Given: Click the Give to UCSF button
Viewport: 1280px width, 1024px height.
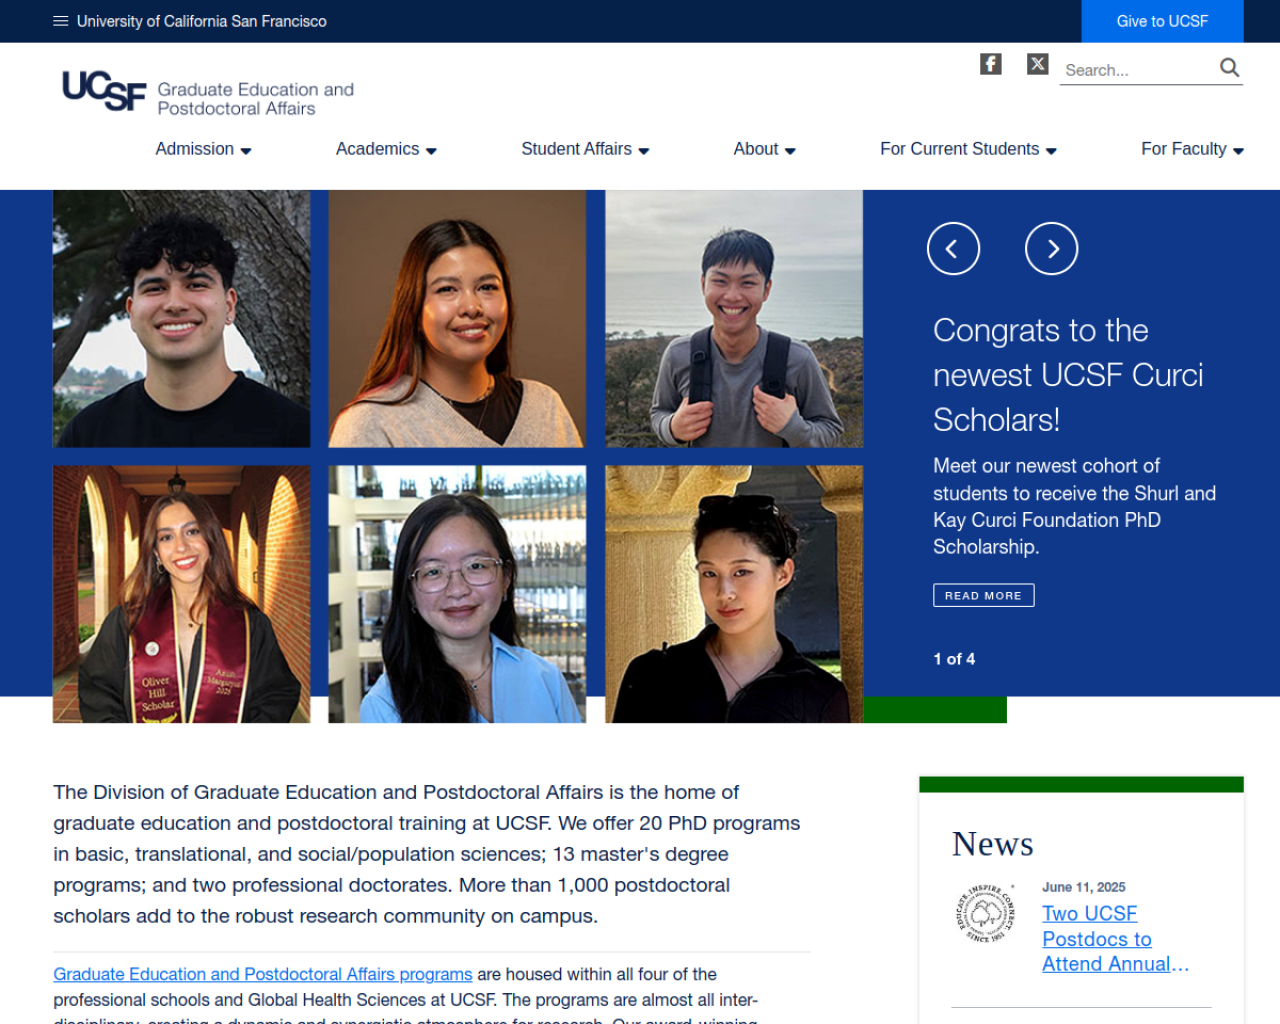Looking at the screenshot, I should pyautogui.click(x=1162, y=21).
